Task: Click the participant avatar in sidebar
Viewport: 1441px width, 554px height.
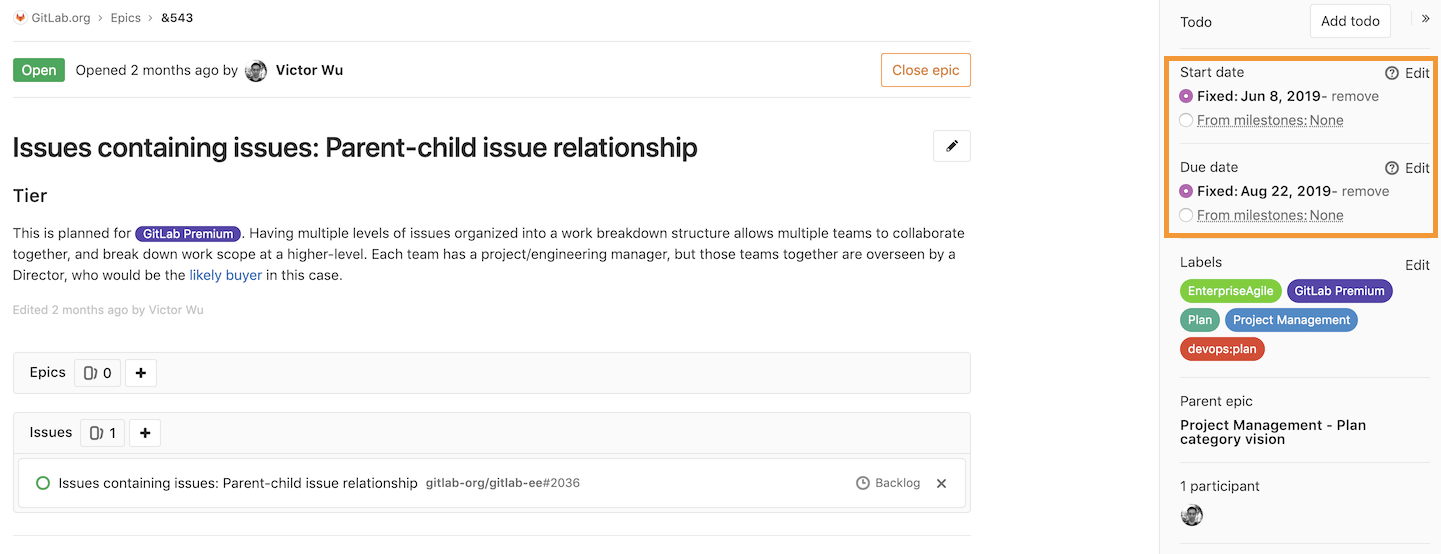Action: coord(1191,515)
